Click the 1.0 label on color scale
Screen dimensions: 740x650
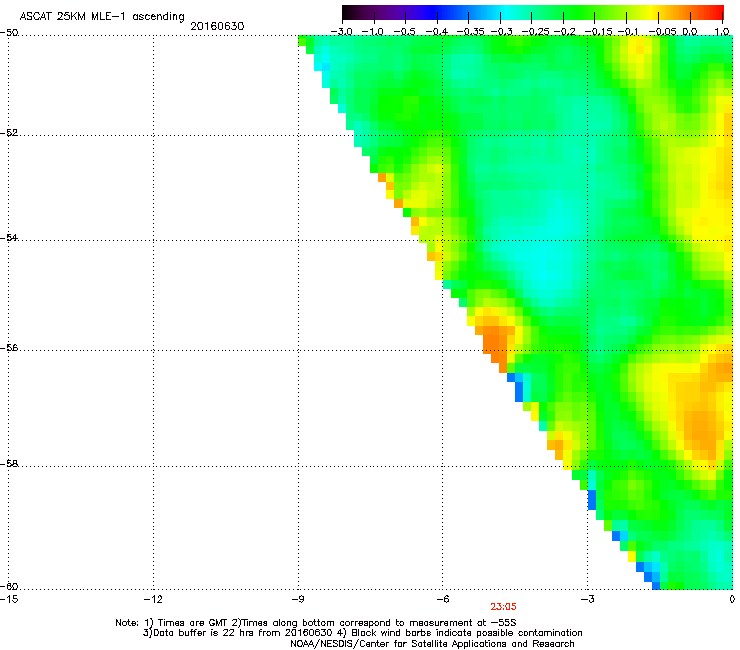tap(722, 32)
